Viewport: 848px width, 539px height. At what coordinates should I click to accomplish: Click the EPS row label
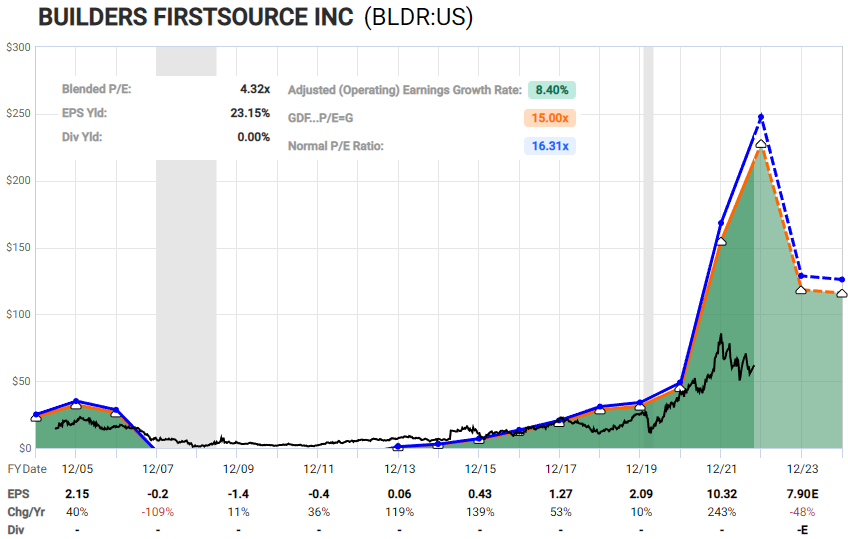pyautogui.click(x=18, y=494)
